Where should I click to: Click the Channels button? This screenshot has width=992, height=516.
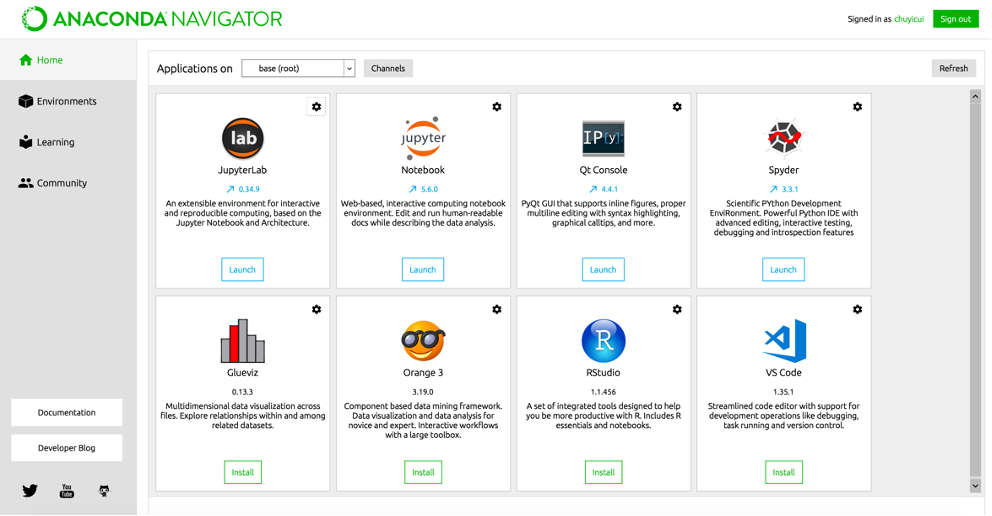click(388, 68)
